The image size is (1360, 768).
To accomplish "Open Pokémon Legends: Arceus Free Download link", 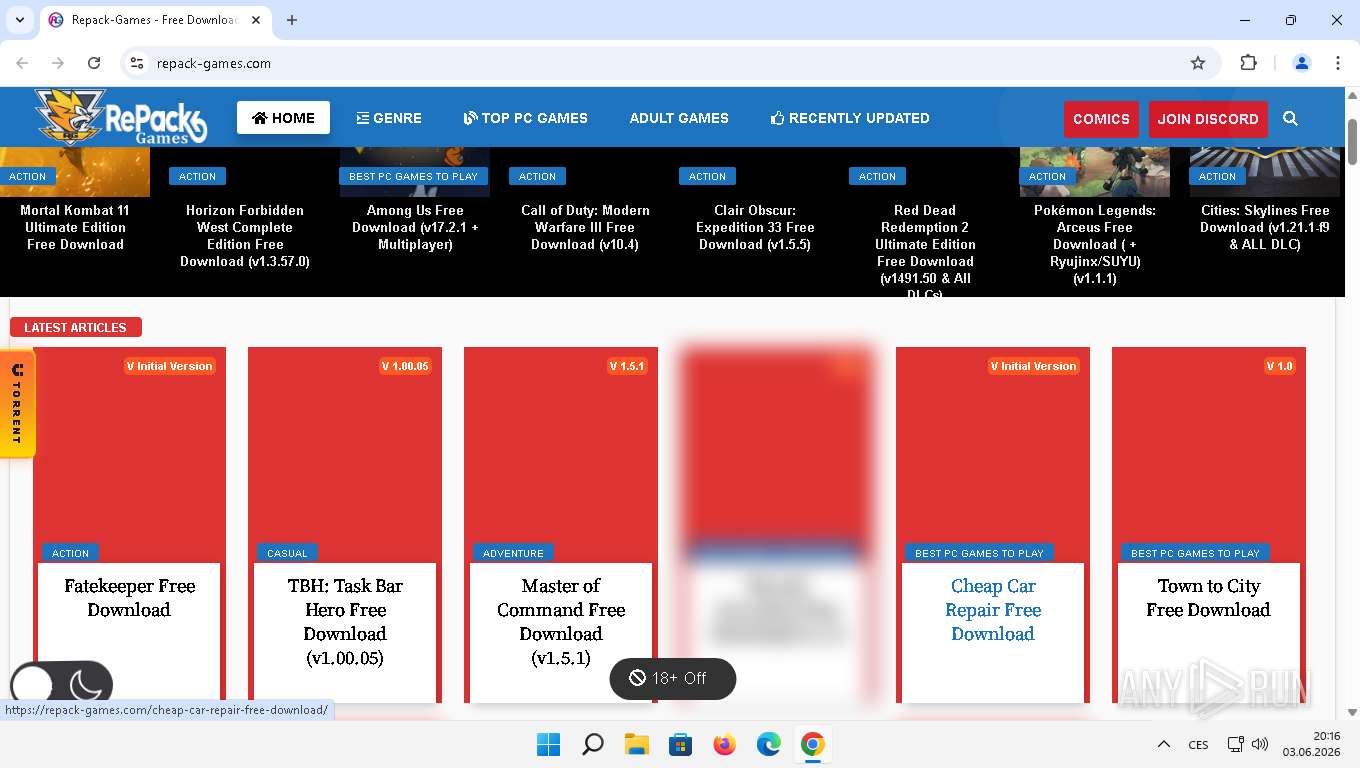I will coord(1095,244).
